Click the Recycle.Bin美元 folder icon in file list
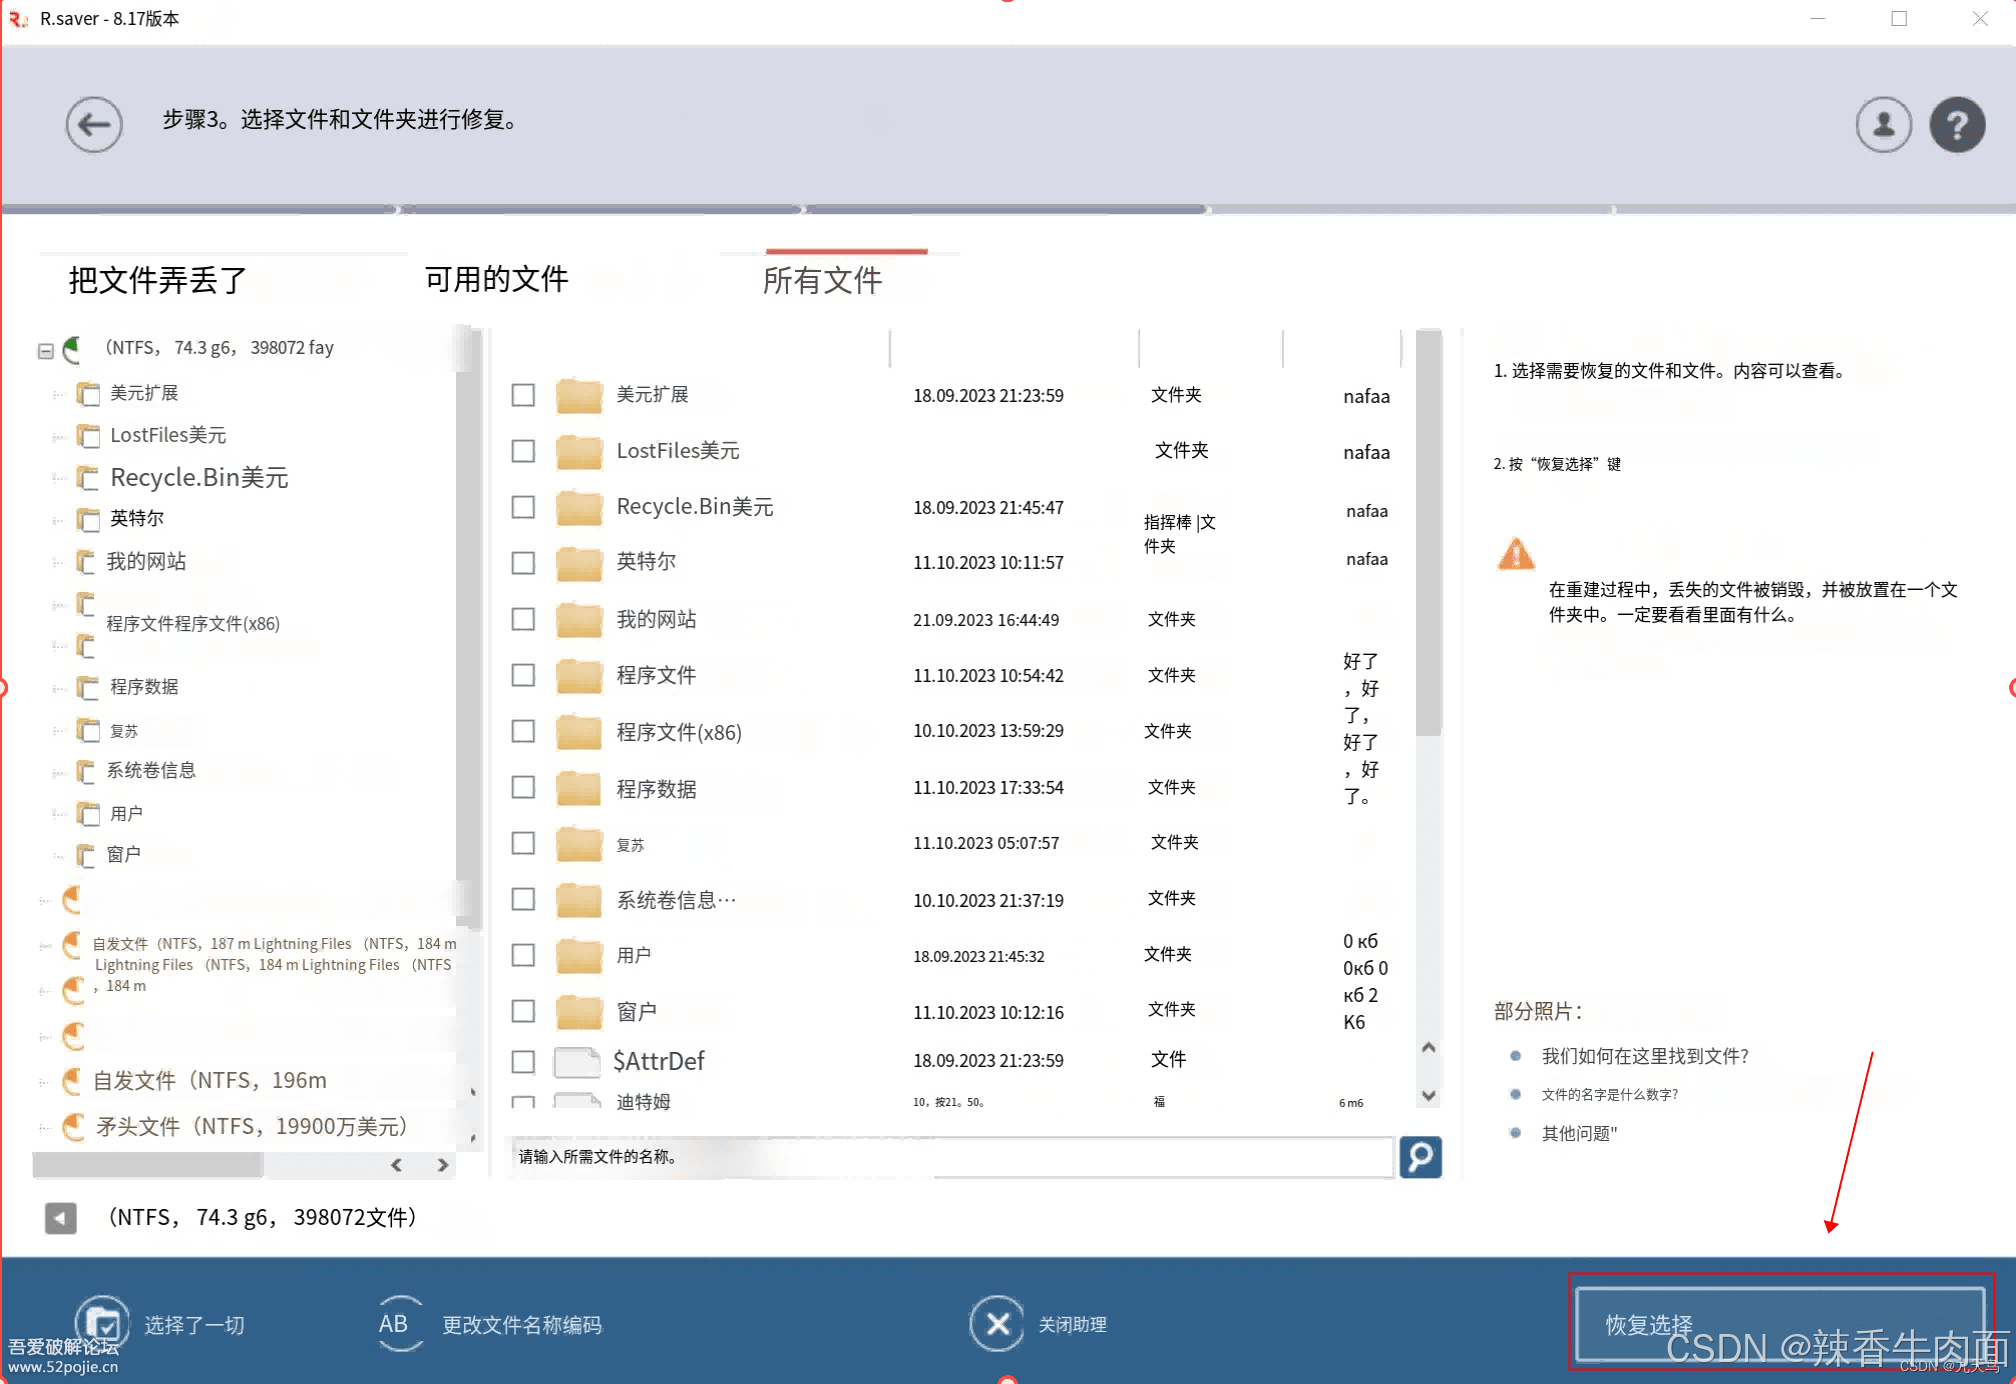Viewport: 2016px width, 1384px height. [x=579, y=507]
